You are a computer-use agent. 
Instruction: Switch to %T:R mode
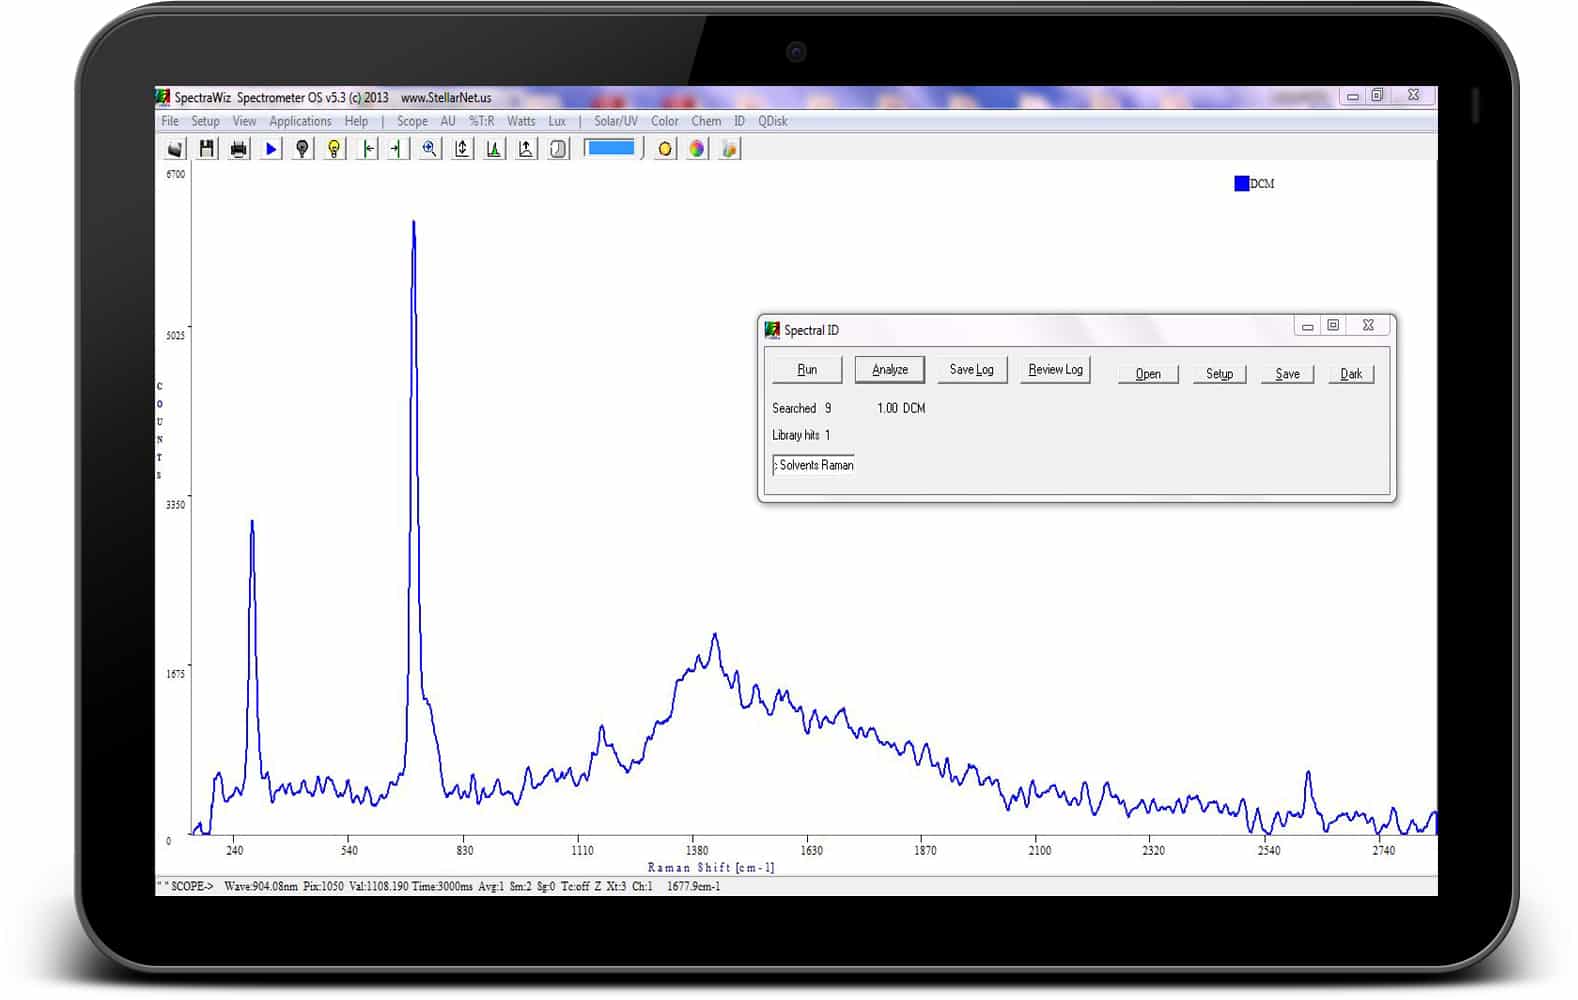481,121
